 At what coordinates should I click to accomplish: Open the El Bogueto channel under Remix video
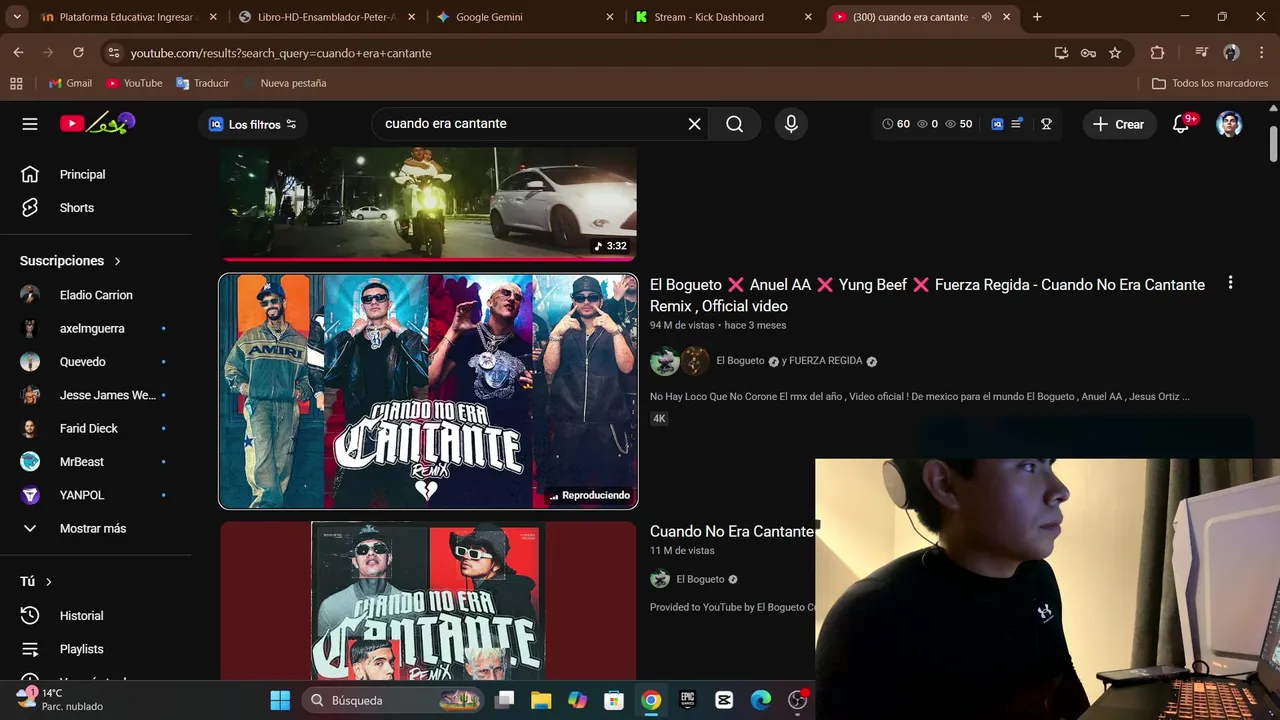[x=740, y=361]
